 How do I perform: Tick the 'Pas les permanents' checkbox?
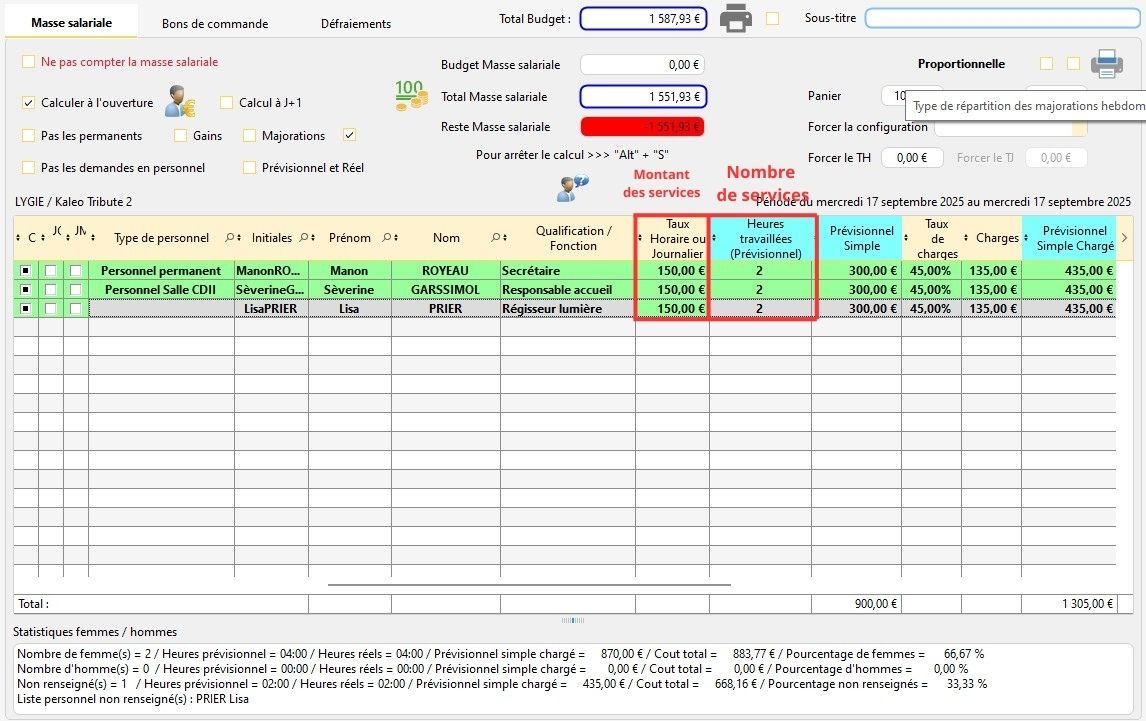[28, 135]
